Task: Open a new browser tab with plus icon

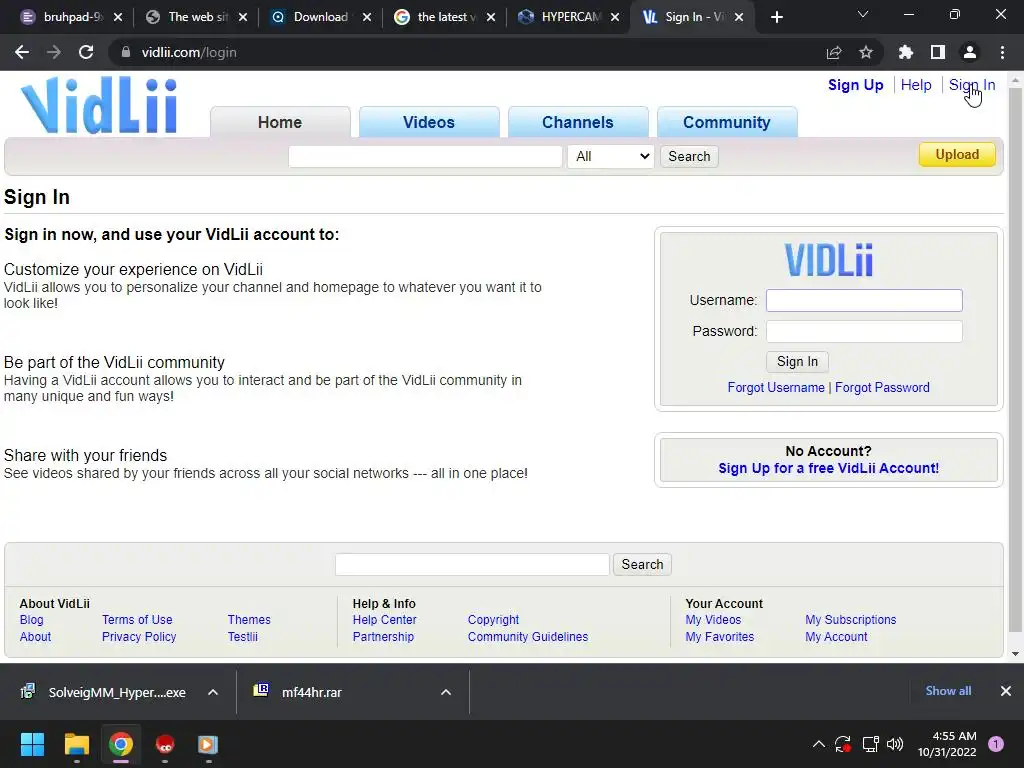Action: [x=776, y=17]
